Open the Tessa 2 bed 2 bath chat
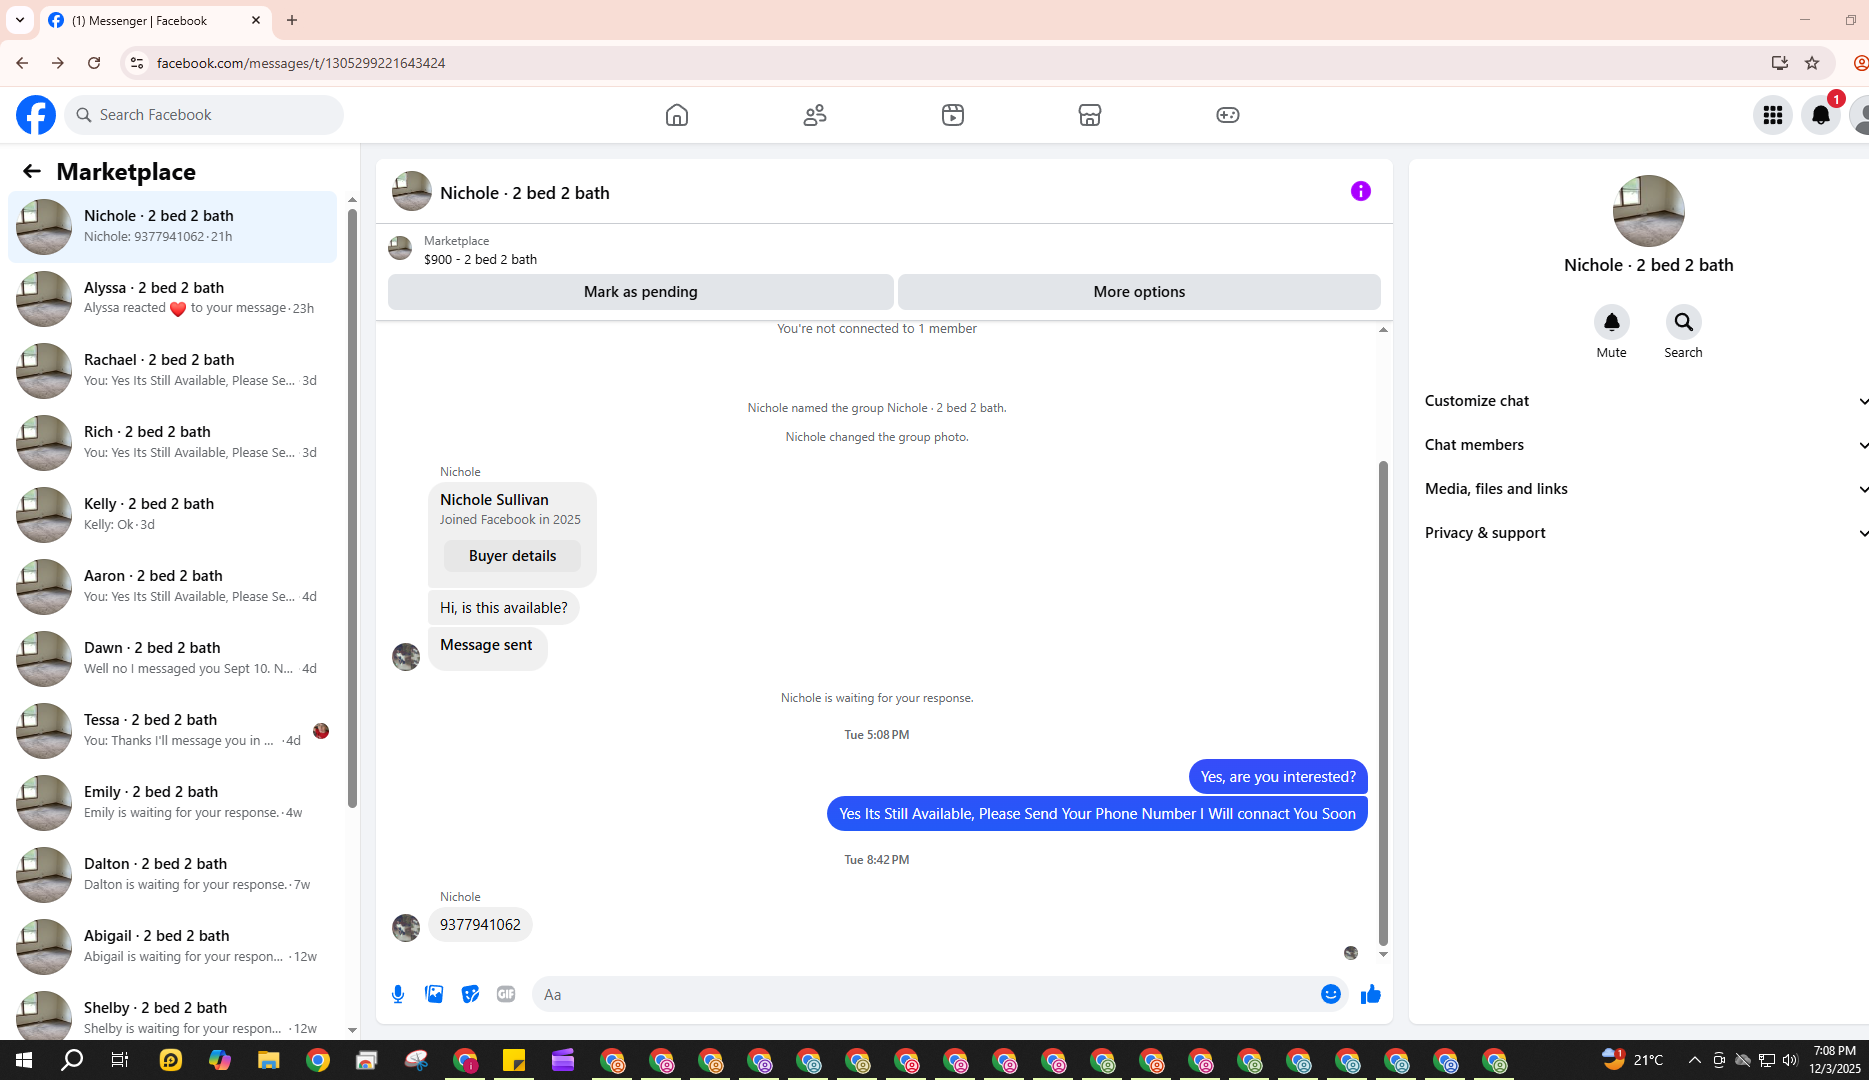 coord(172,731)
